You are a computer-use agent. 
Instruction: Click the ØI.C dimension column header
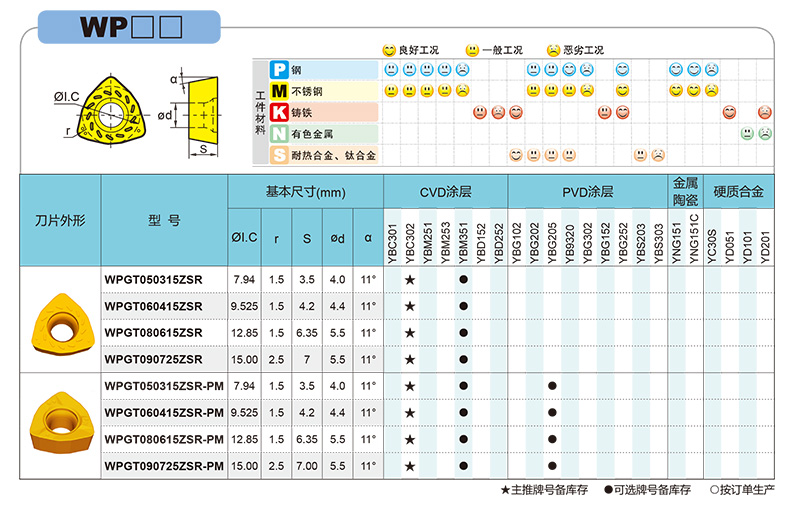tap(244, 237)
